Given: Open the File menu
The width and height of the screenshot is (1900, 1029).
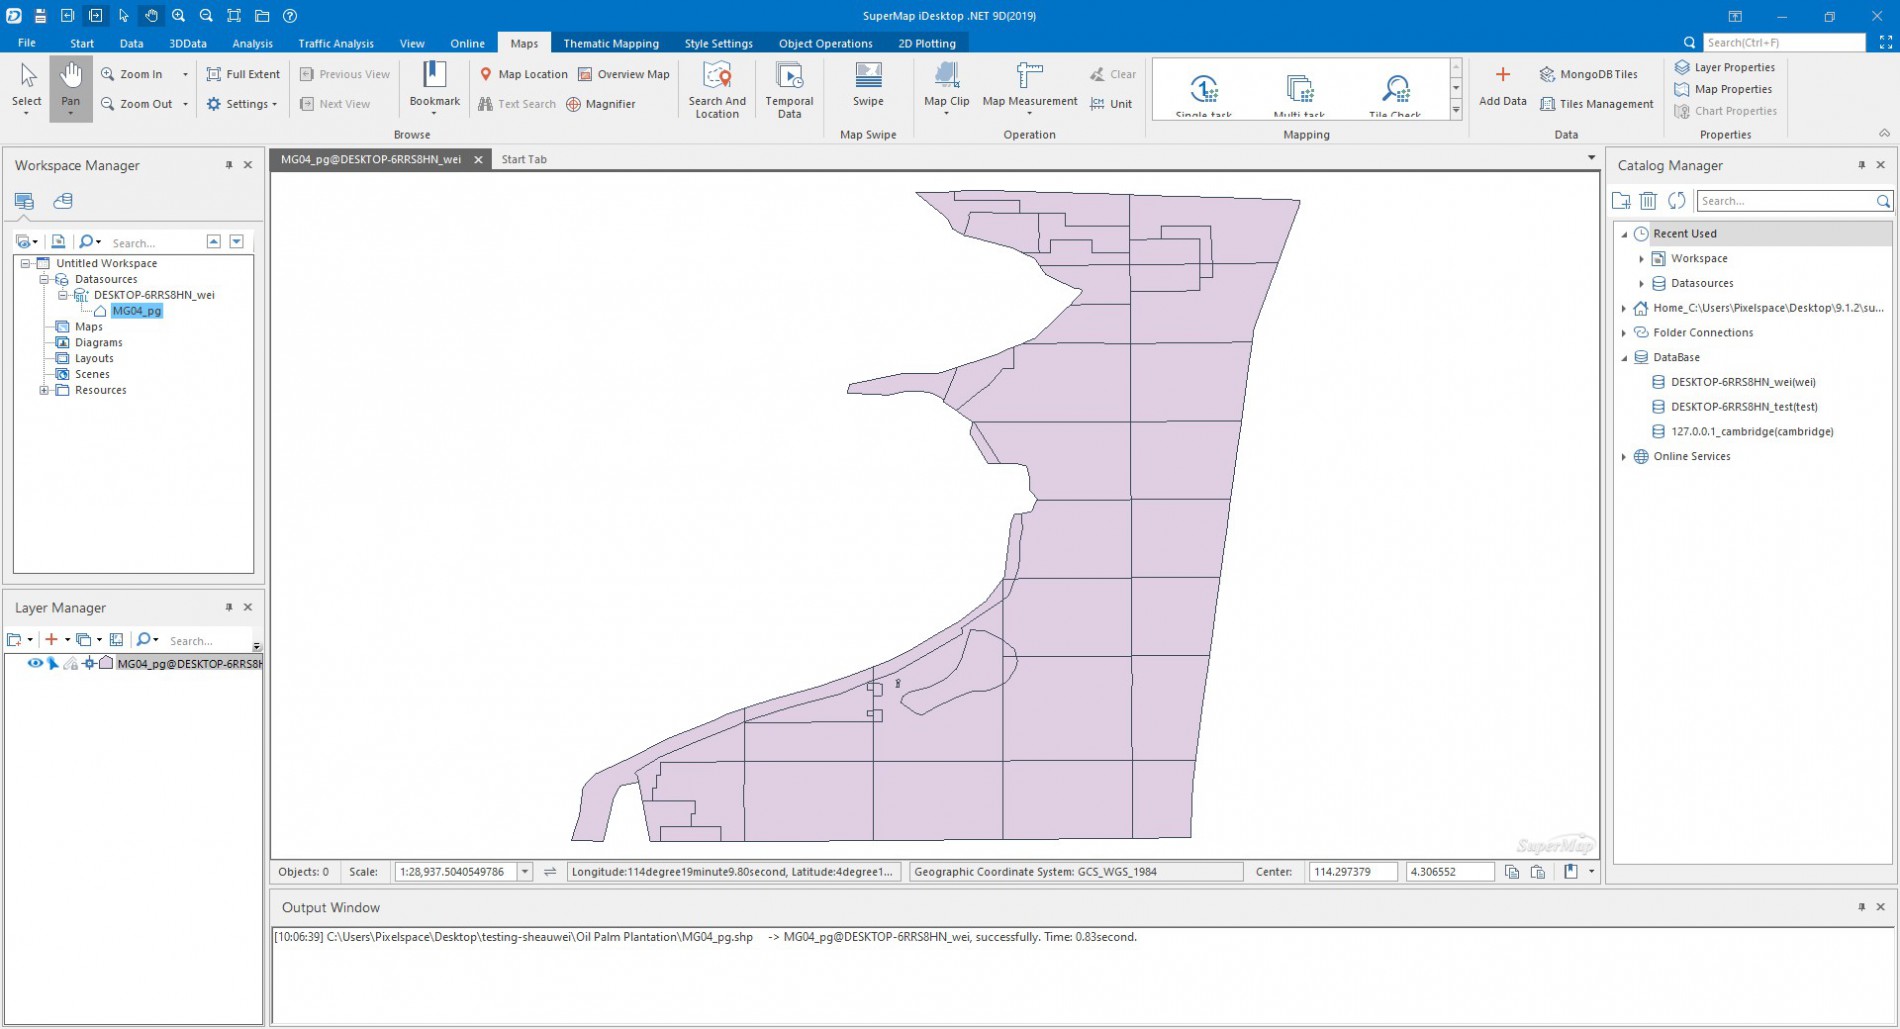Looking at the screenshot, I should pos(27,43).
